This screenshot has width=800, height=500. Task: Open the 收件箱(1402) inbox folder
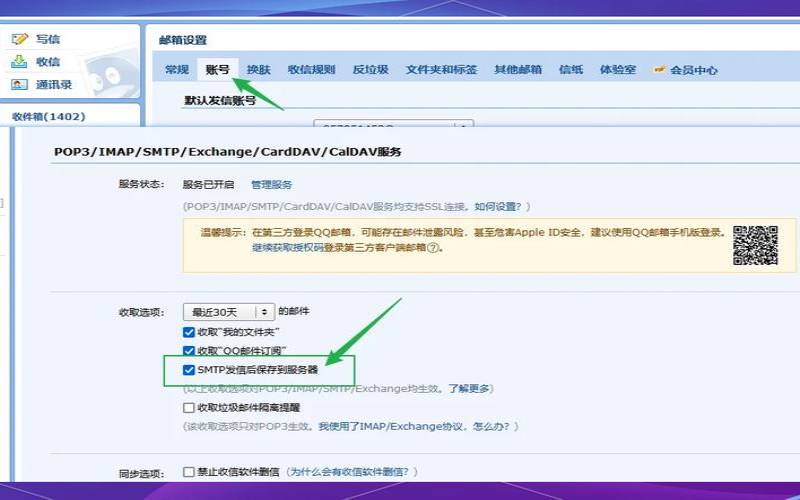(49, 116)
